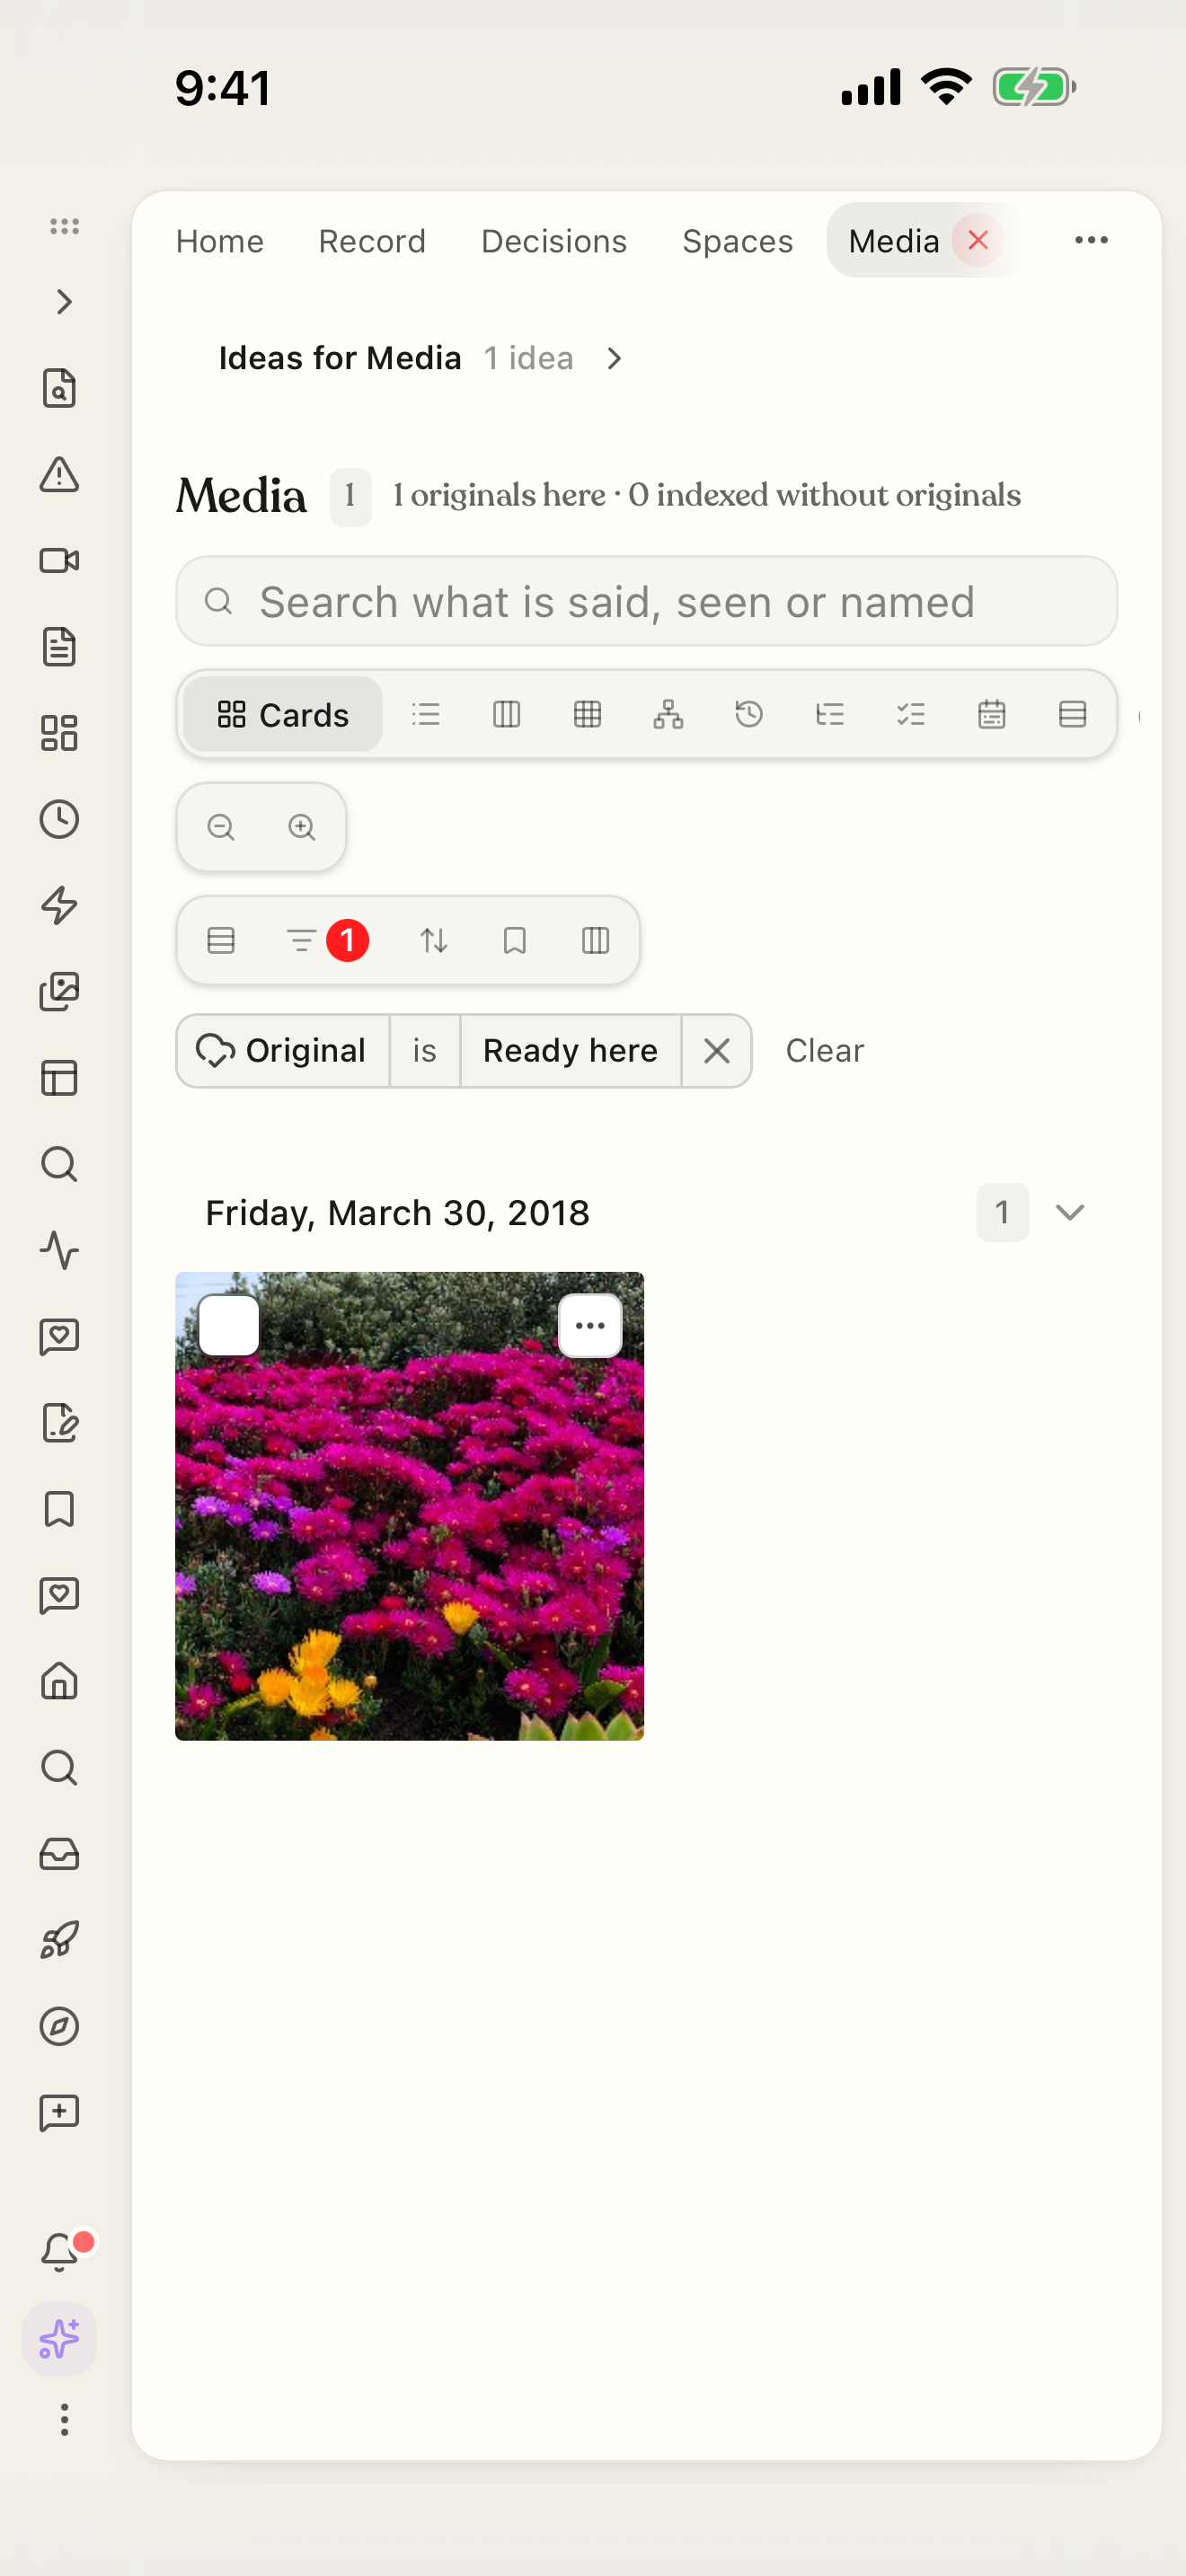Image resolution: width=1186 pixels, height=2576 pixels.
Task: Open the file search icon in the sidebar
Action: click(x=60, y=388)
